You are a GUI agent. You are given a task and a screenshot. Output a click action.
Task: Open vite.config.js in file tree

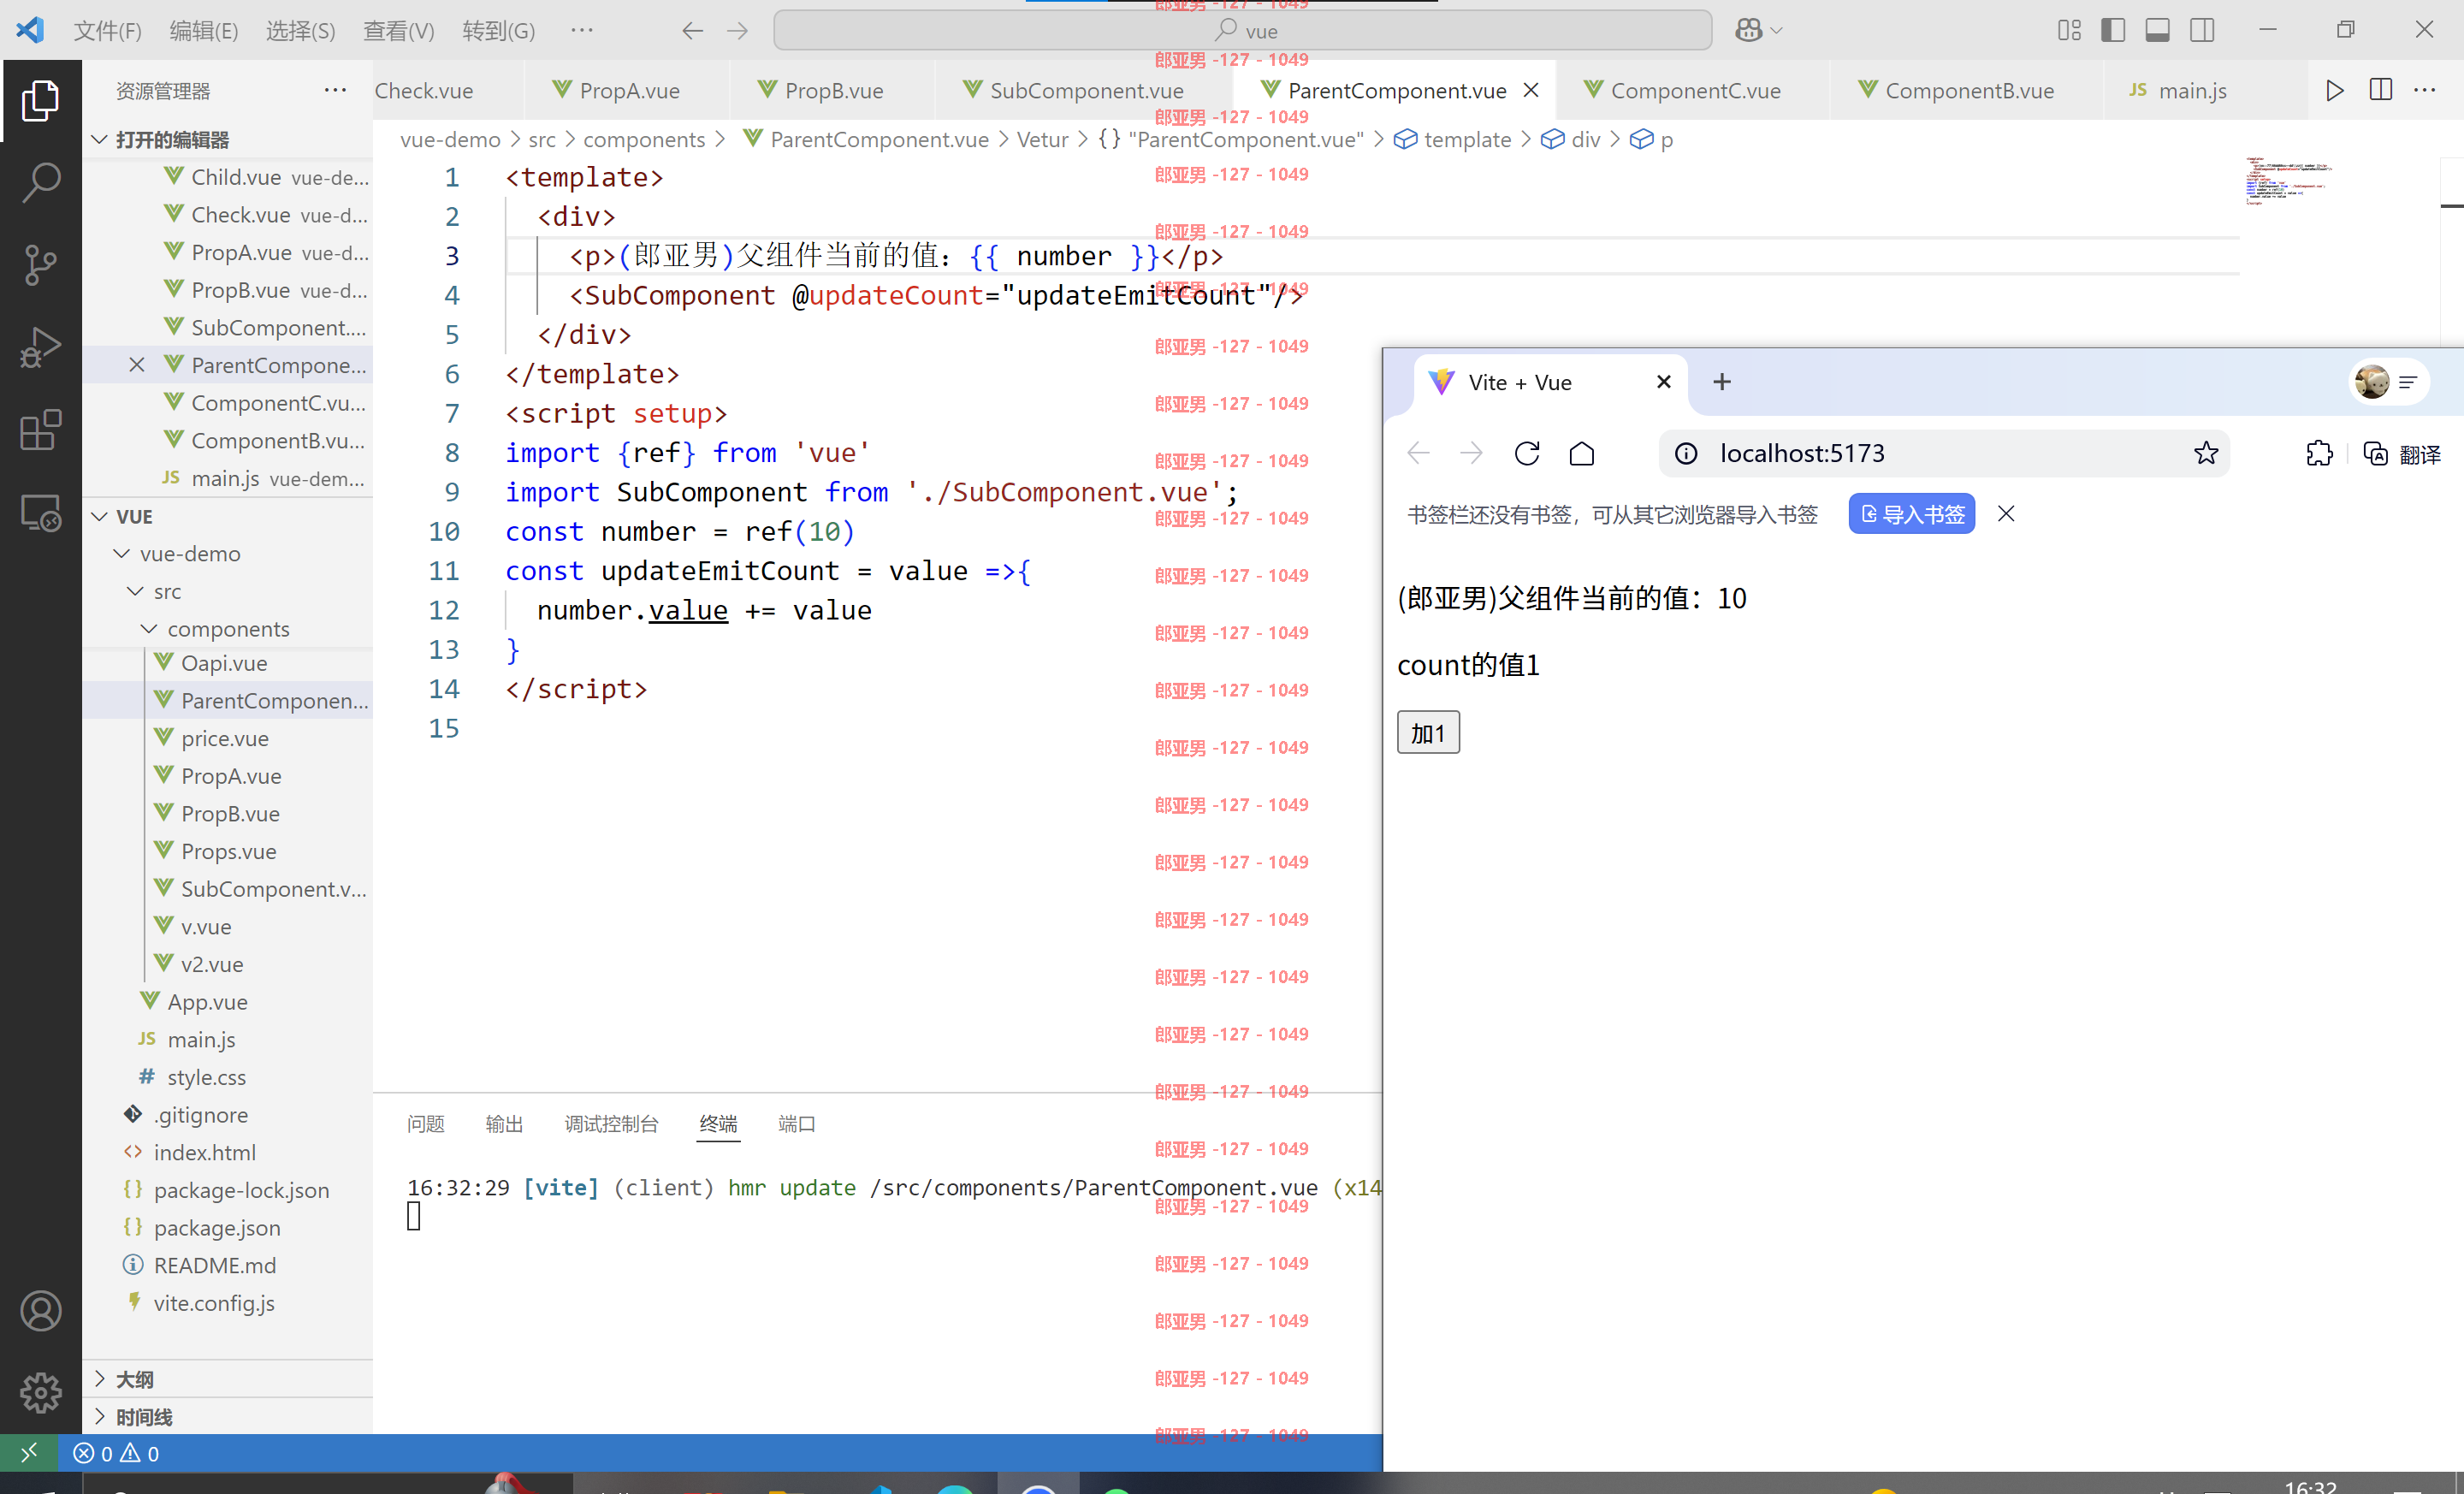213,1302
